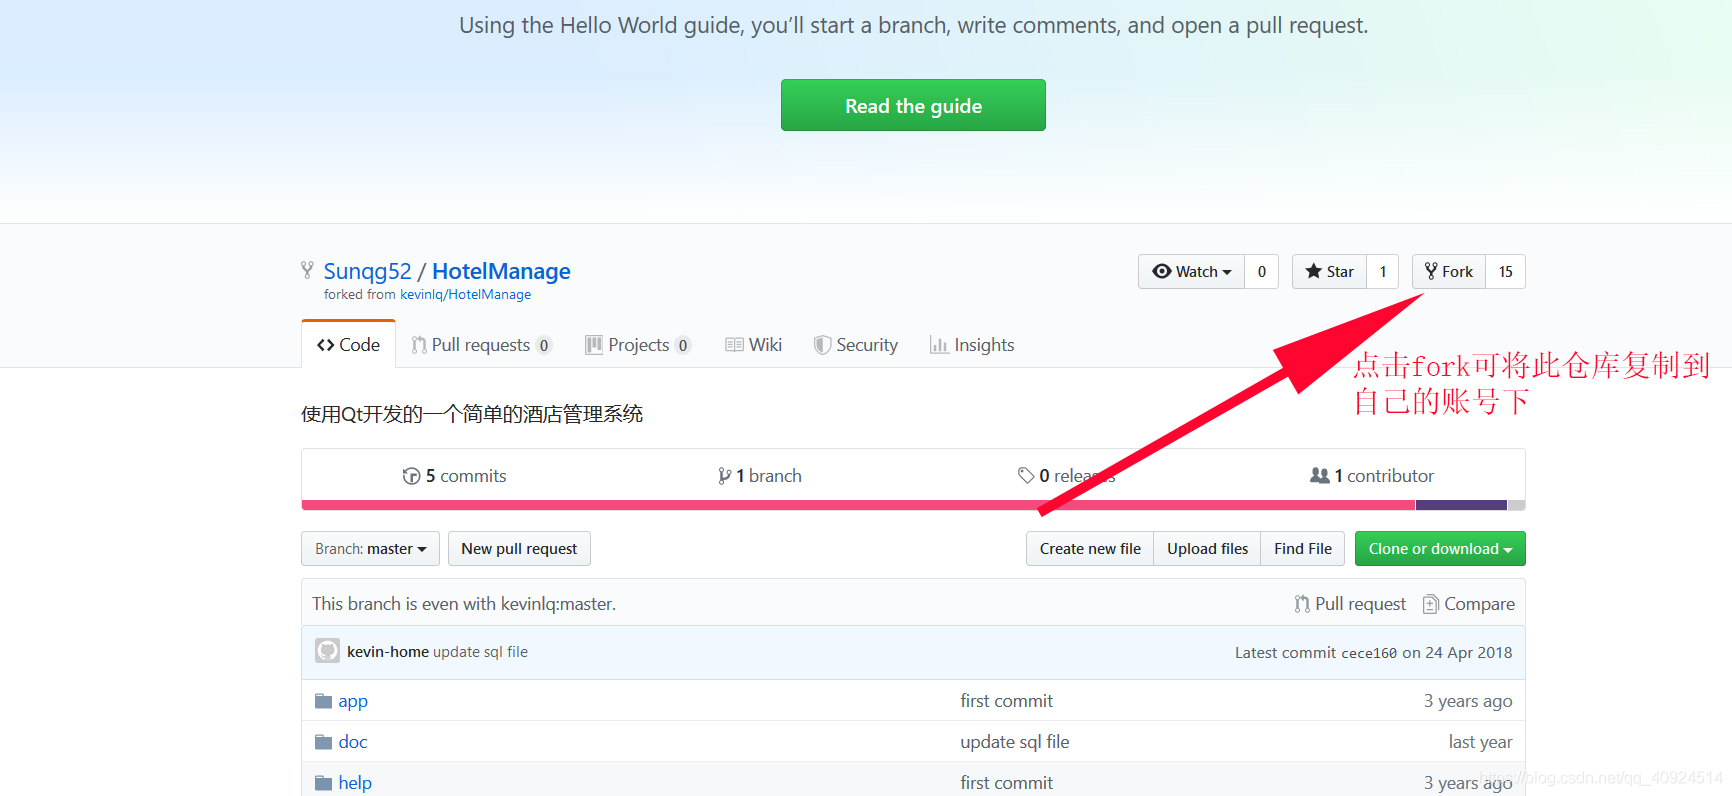Select the Code tab

click(x=348, y=345)
